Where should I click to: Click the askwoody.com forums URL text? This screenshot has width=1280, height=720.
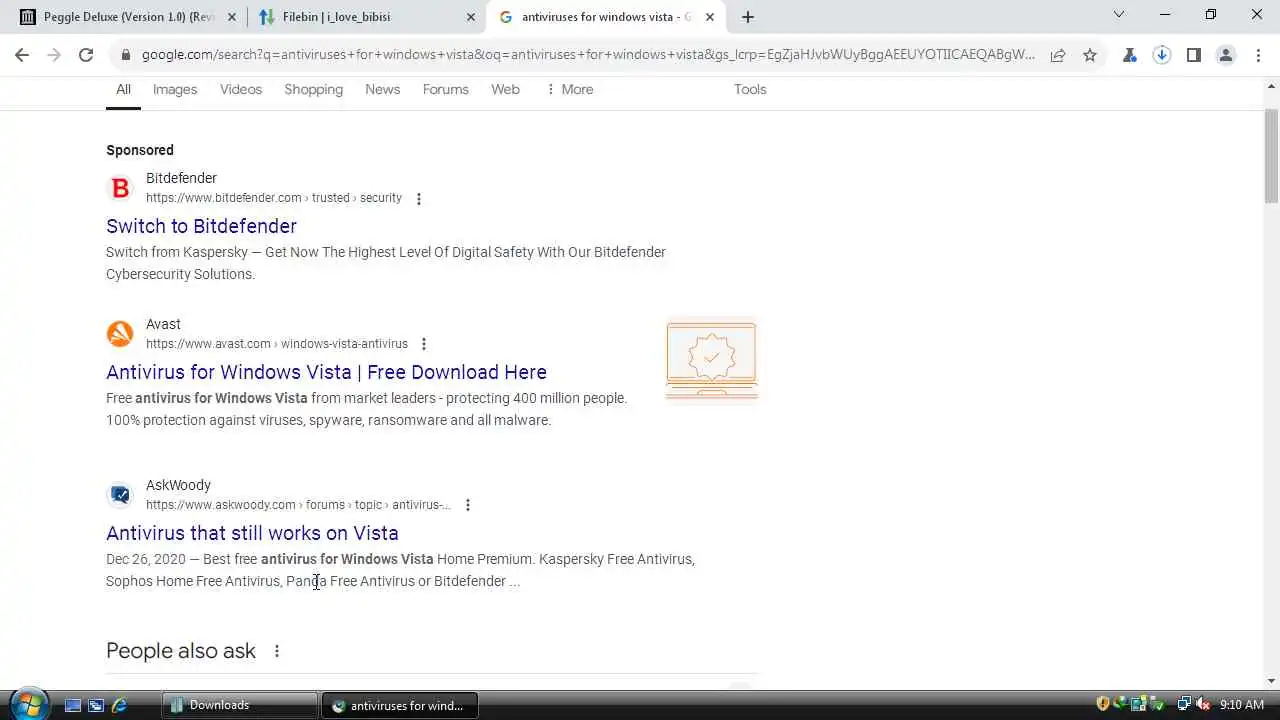[298, 505]
